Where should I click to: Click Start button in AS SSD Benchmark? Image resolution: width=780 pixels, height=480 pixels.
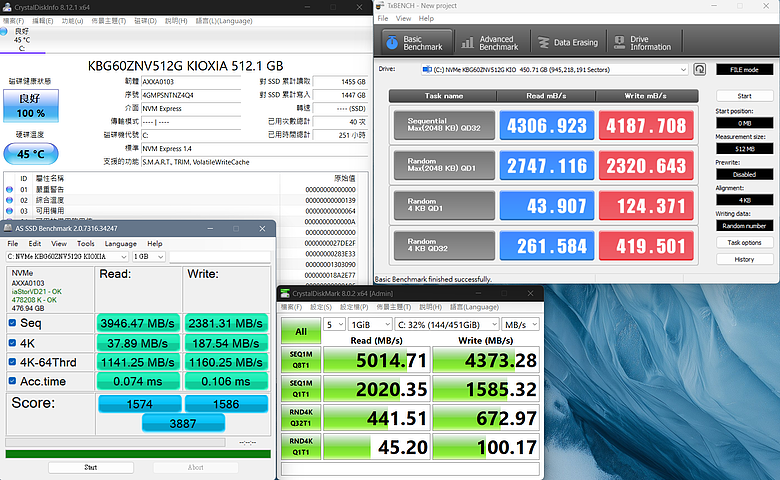coord(91,468)
